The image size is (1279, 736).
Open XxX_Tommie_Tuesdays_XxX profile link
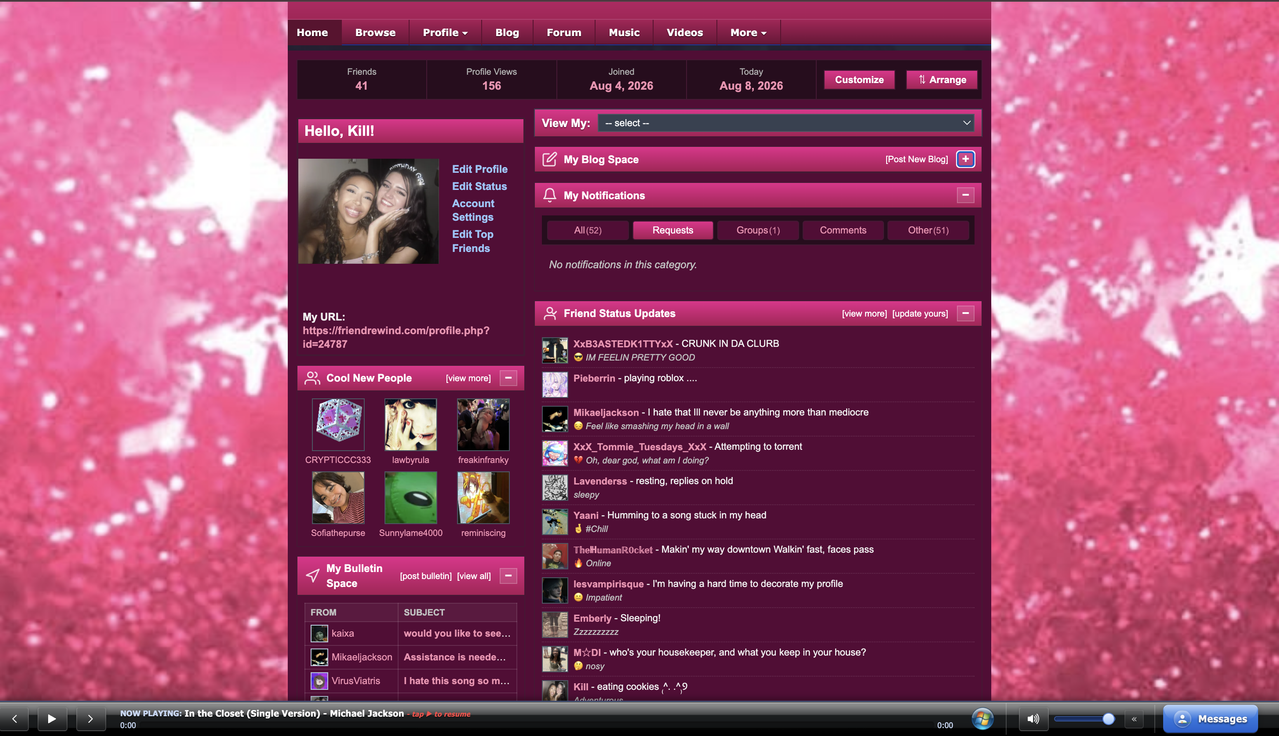coord(640,446)
